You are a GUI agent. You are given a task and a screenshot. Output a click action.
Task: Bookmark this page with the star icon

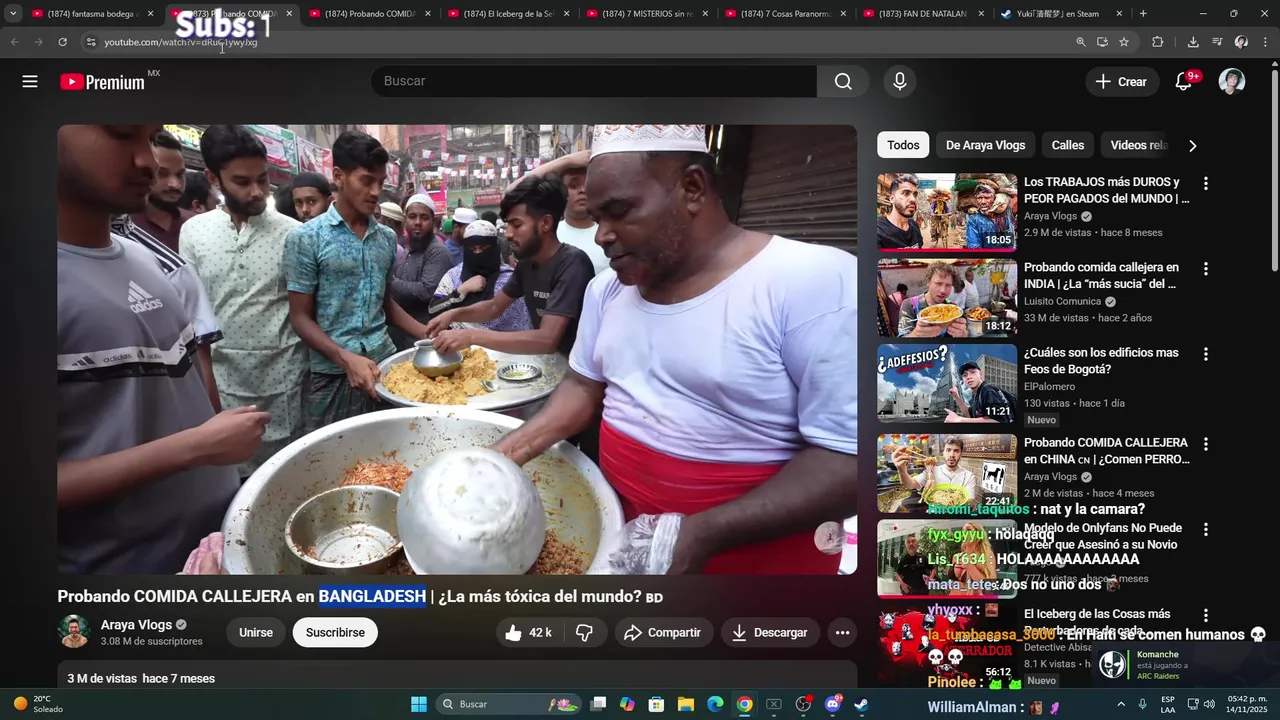click(x=1124, y=42)
